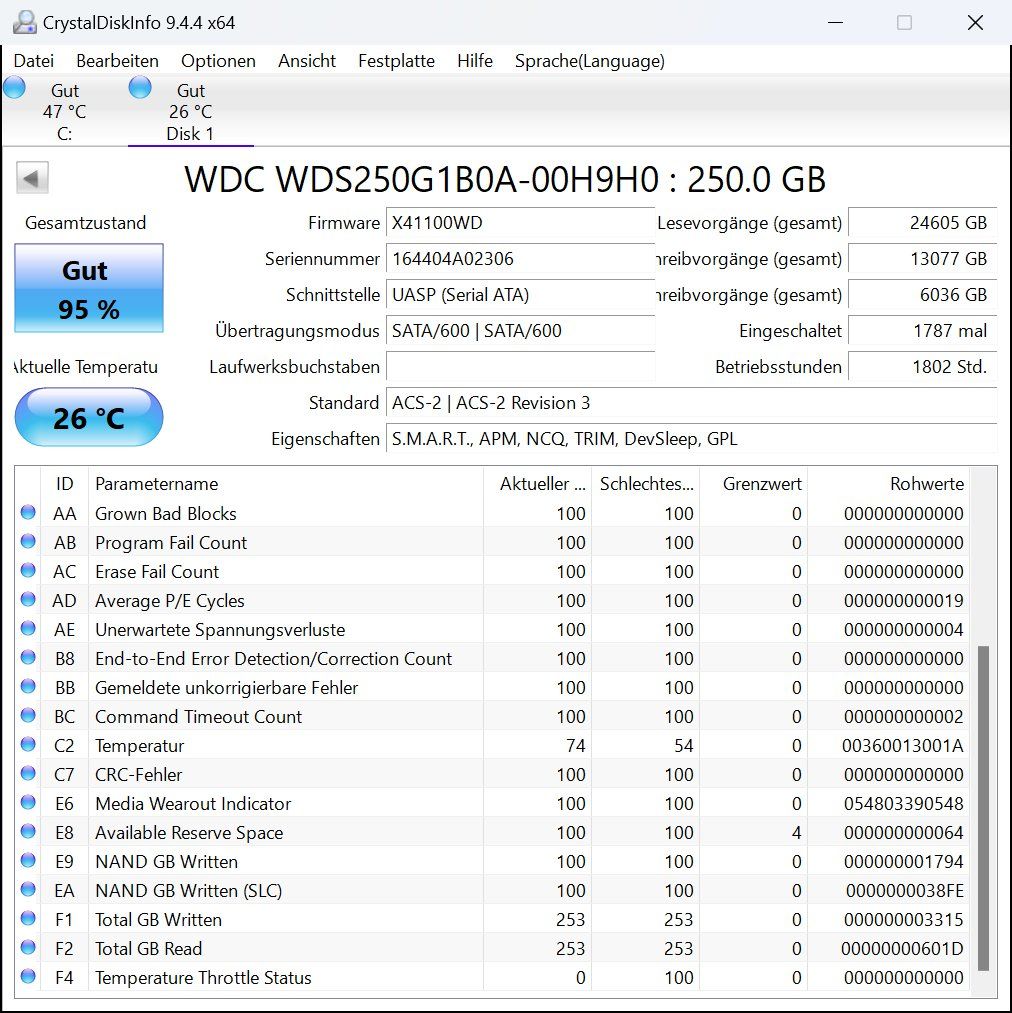Open the Bearbeiten menu
Screen dimensions: 1012x1013
click(117, 61)
